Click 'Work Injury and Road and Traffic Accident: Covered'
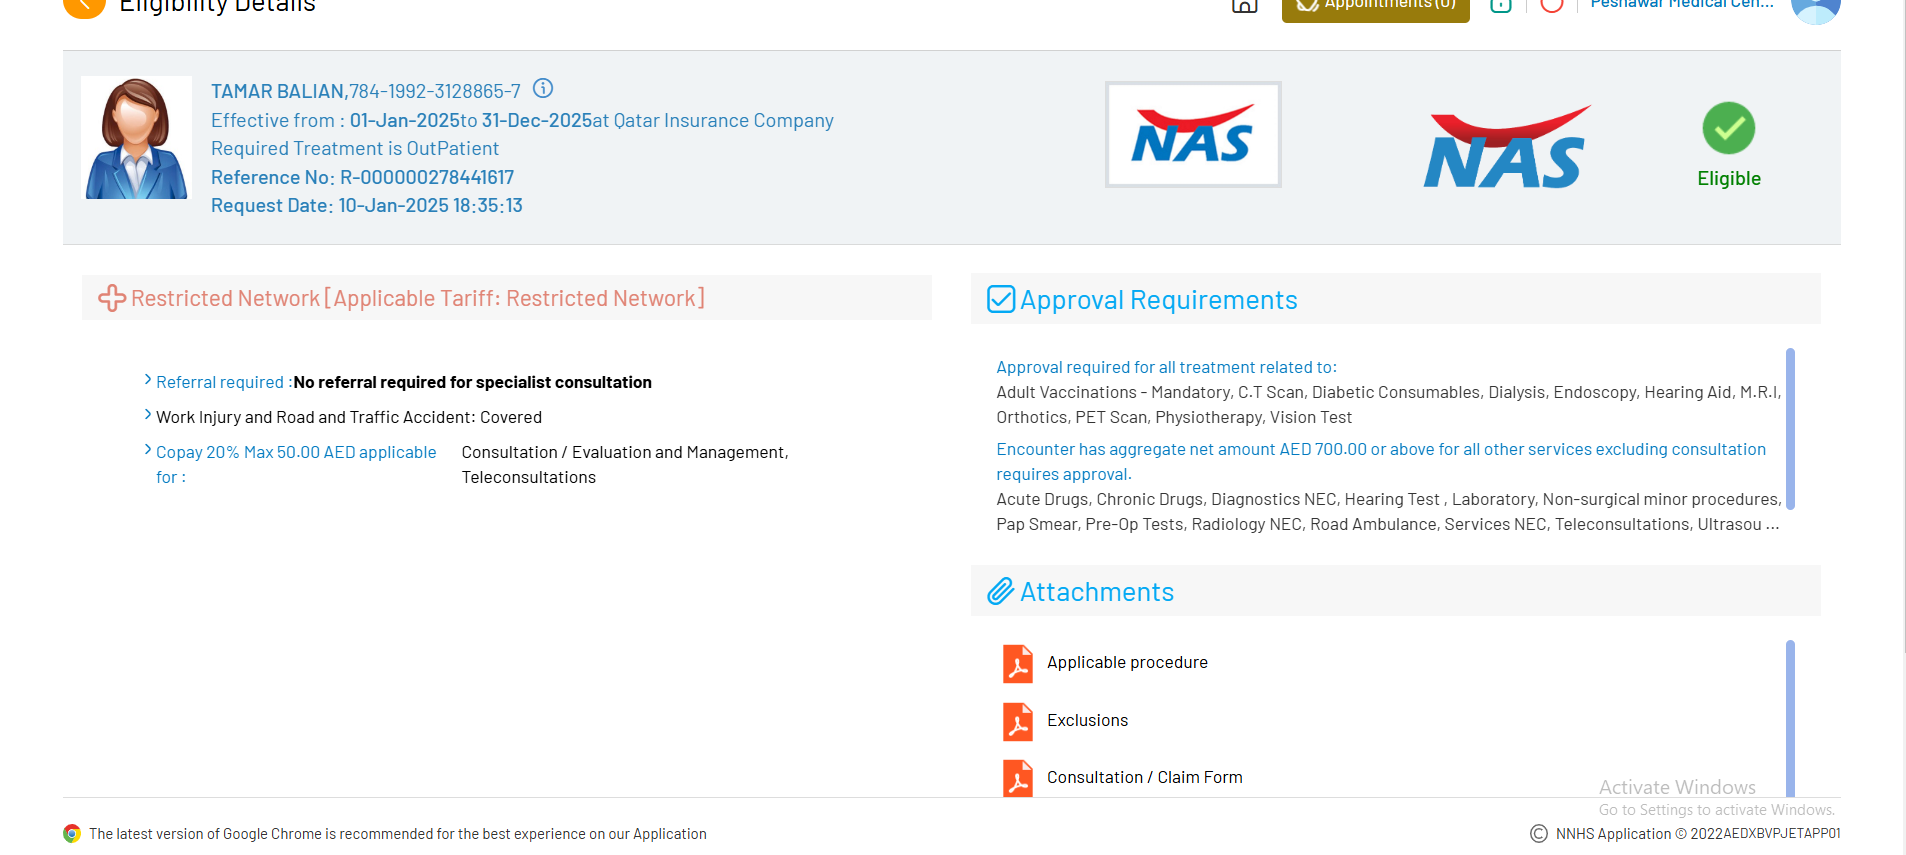The image size is (1906, 855). click(349, 417)
